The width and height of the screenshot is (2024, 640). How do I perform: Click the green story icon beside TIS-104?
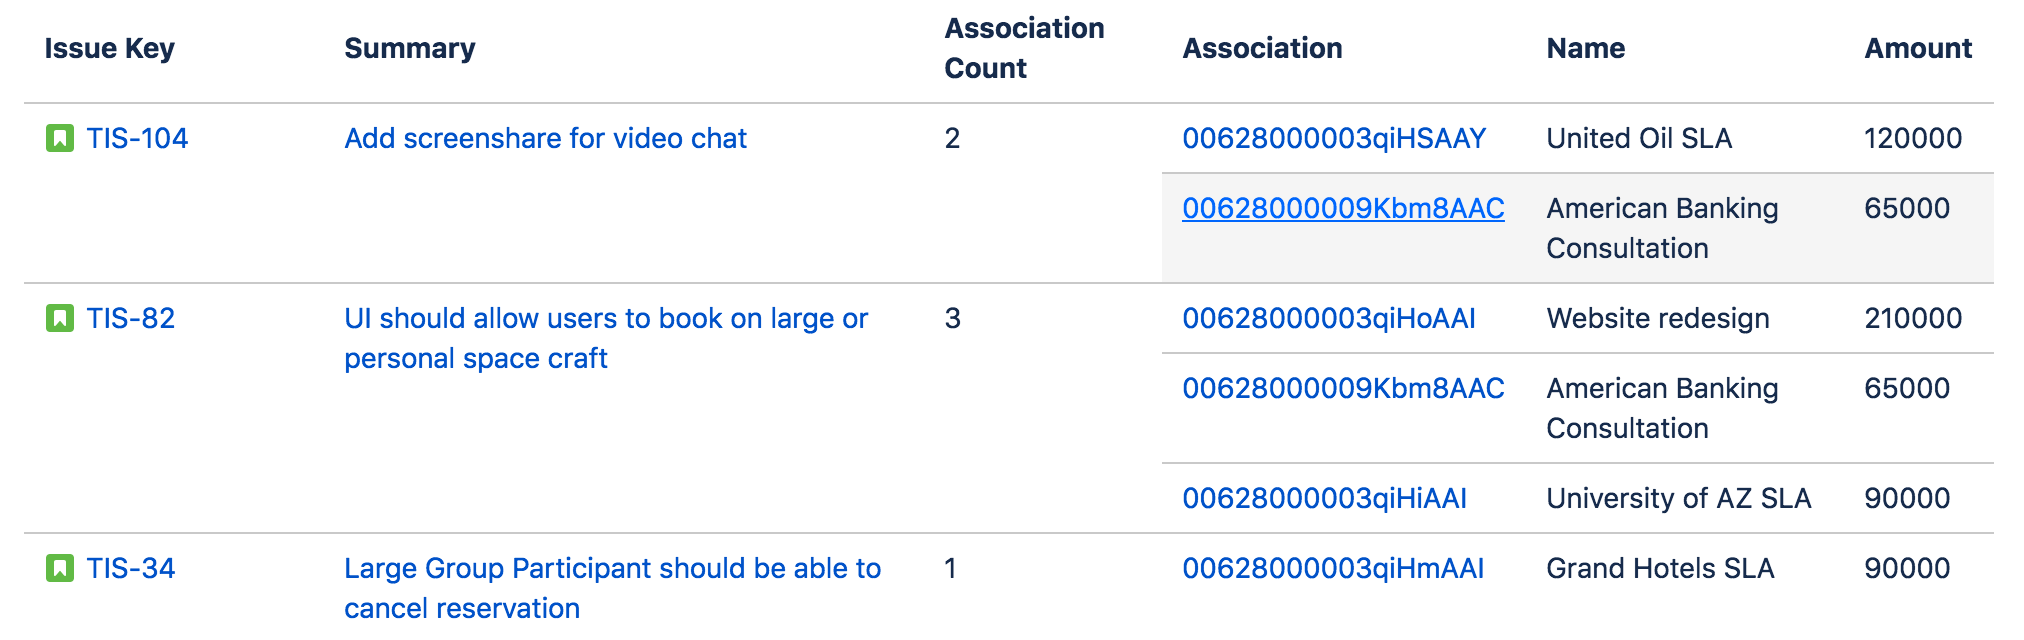60,138
